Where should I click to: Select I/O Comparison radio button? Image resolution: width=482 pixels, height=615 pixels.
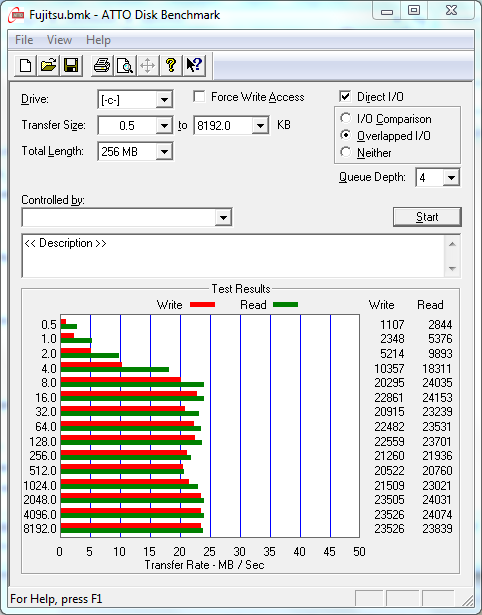[346, 118]
